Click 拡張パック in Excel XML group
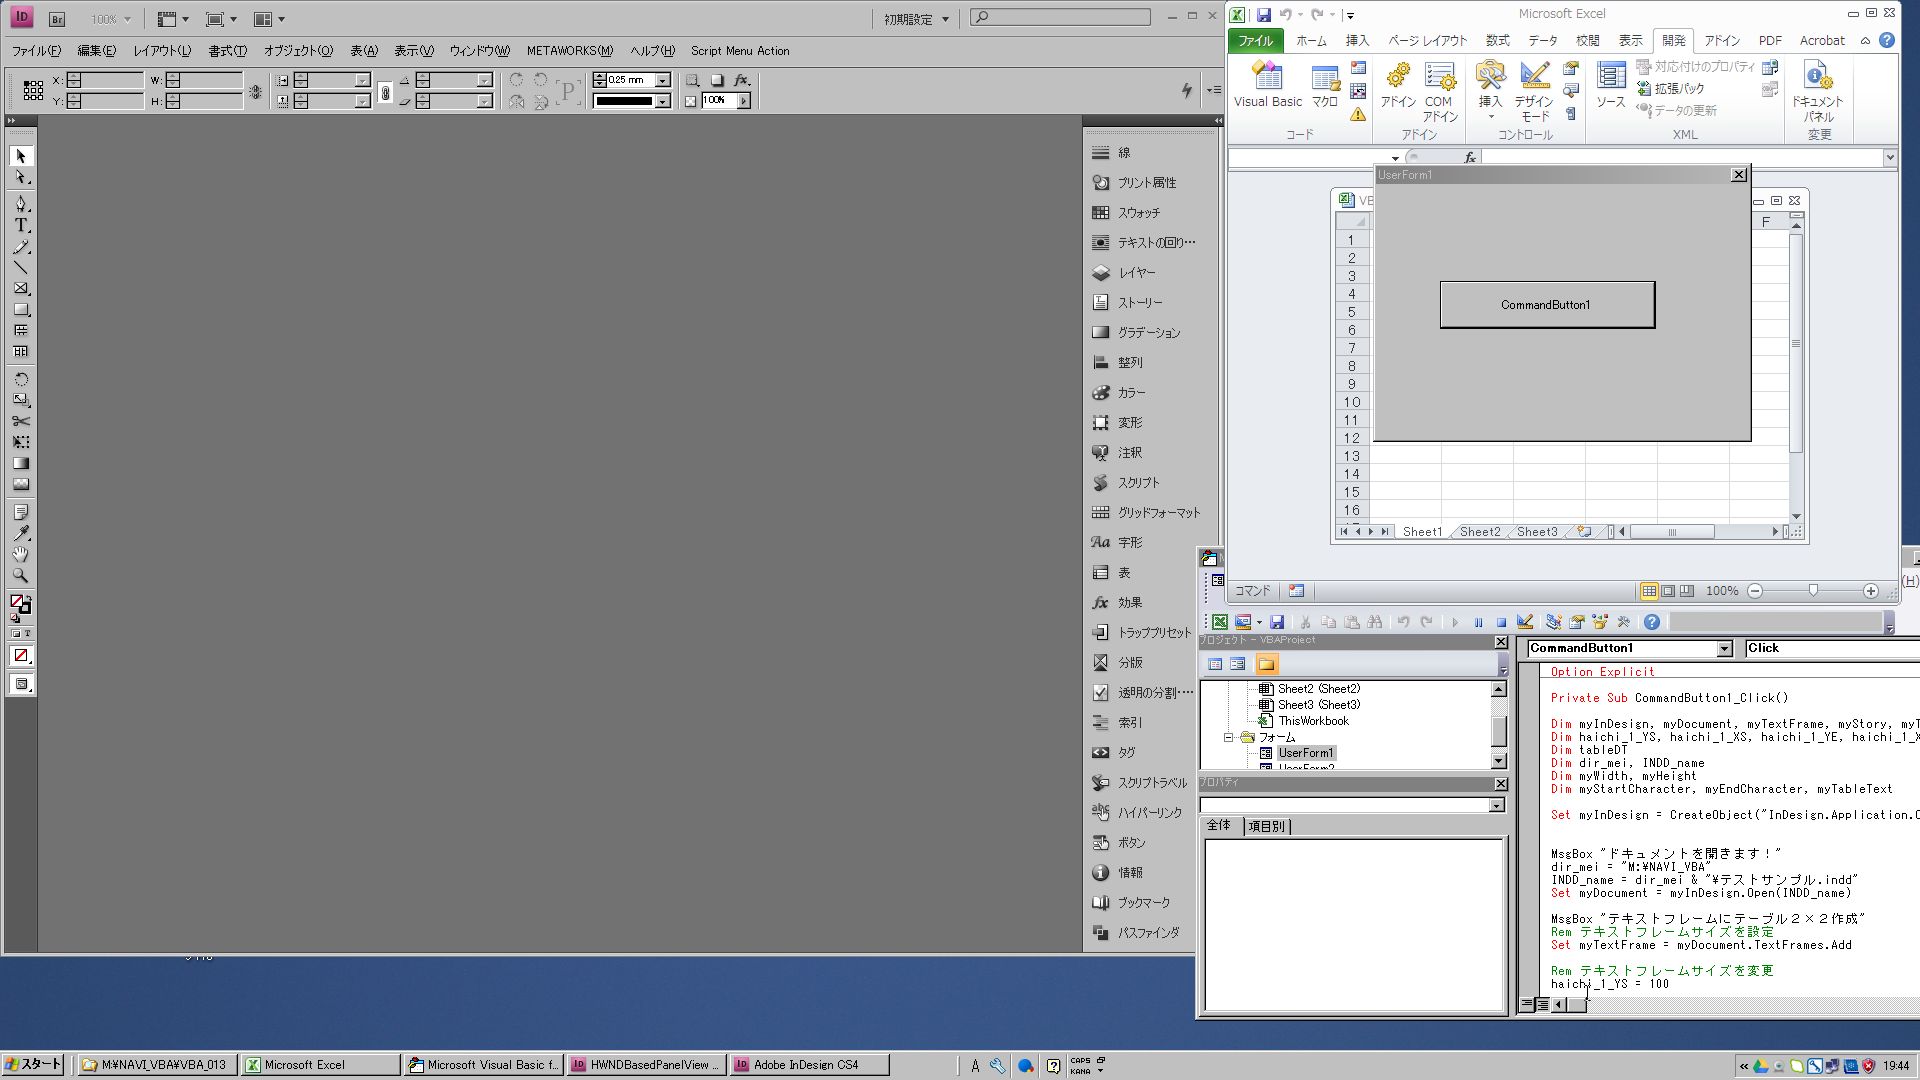 click(x=1671, y=89)
